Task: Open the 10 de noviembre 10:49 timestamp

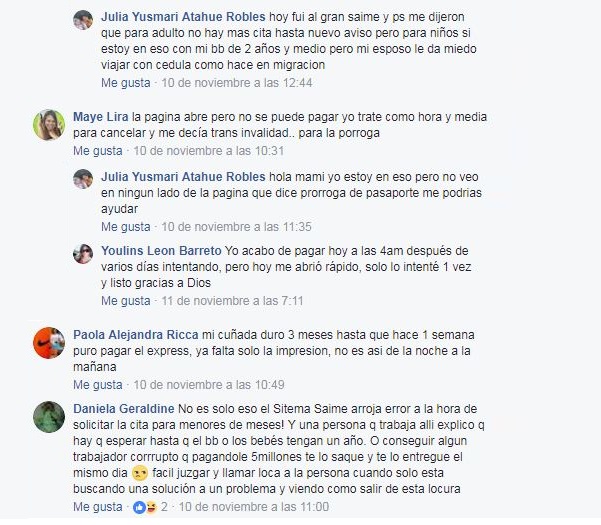Action: pos(209,385)
